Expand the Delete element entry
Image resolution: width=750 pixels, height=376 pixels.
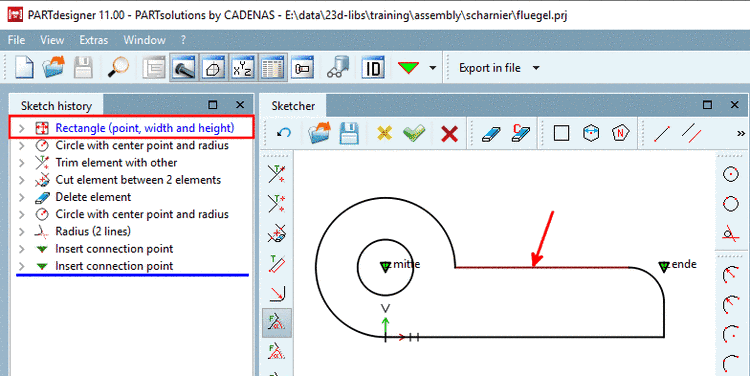pyautogui.click(x=22, y=197)
